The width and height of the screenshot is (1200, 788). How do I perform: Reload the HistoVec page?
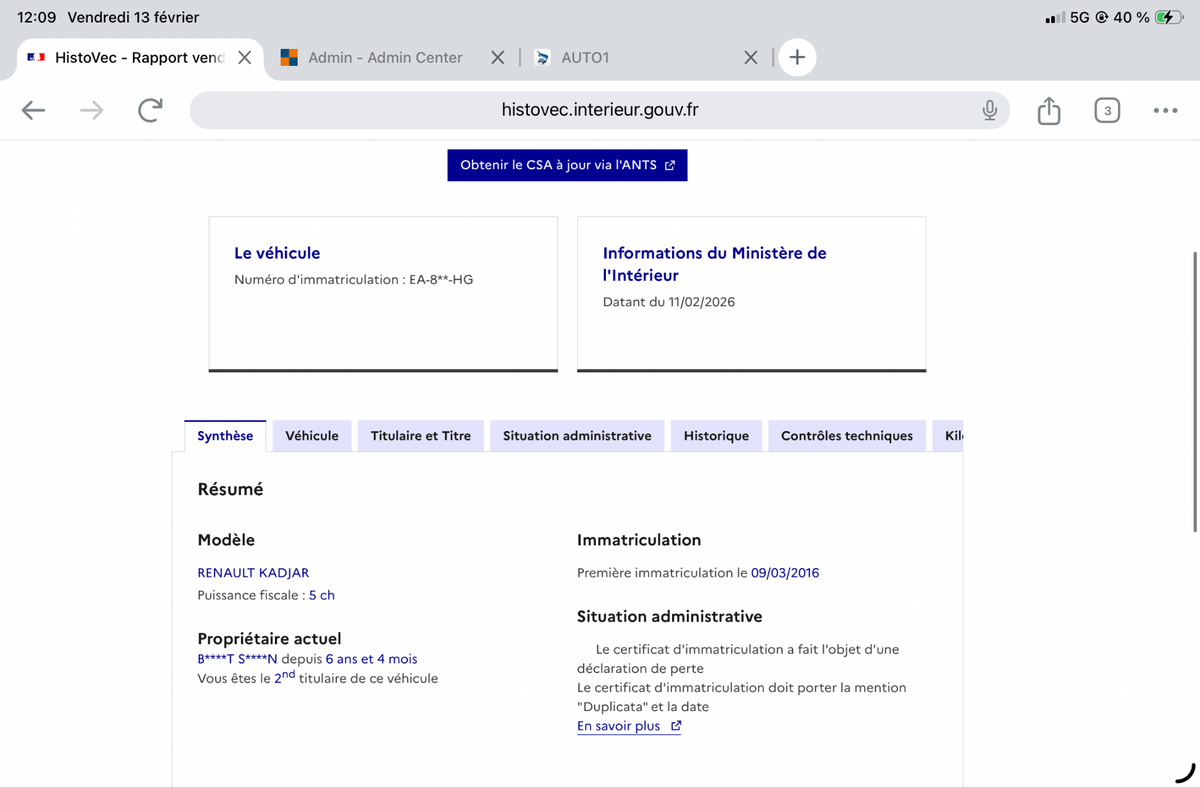150,110
